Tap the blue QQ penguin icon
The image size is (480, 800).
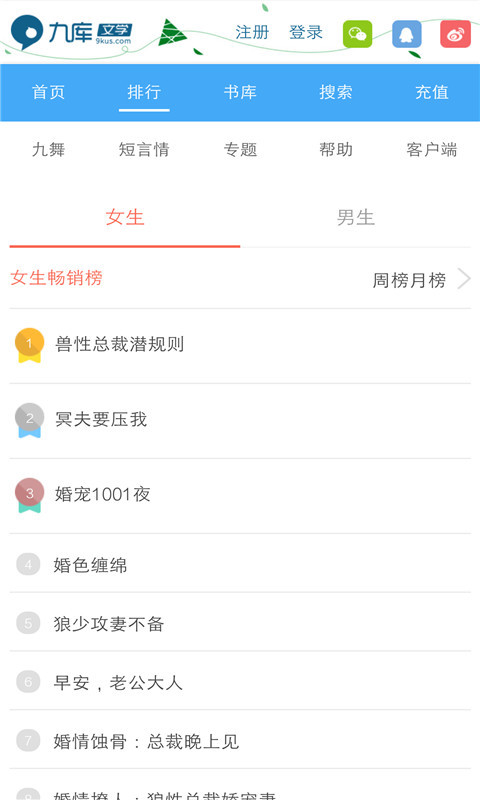(x=407, y=34)
